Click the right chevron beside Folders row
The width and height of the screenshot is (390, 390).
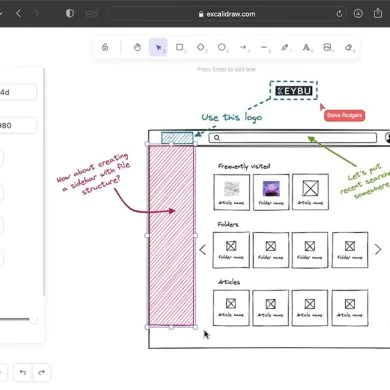pos(378,249)
